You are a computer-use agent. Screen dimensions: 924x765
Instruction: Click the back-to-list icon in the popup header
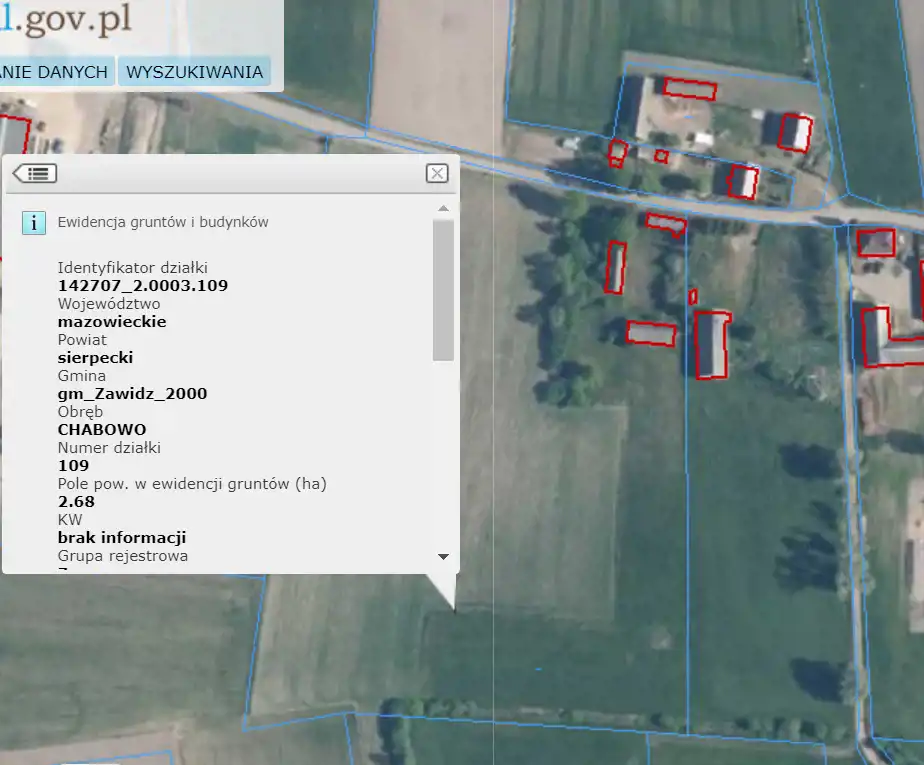point(35,174)
